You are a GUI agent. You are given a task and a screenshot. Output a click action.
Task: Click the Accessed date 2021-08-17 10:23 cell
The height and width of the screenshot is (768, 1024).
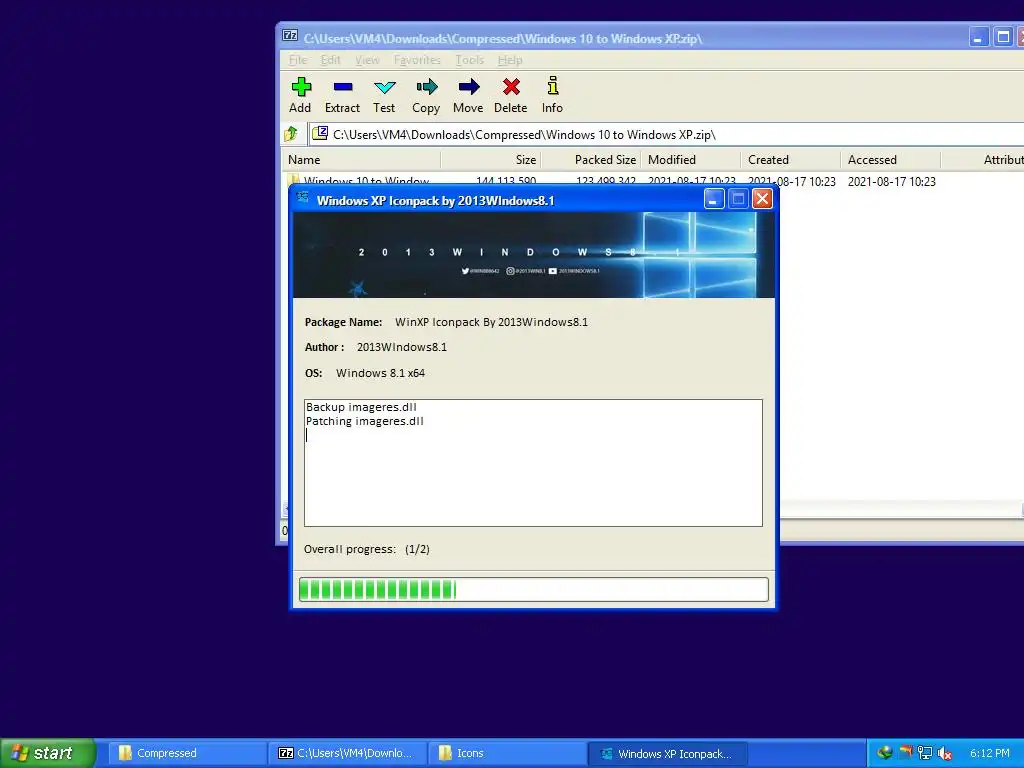pyautogui.click(x=891, y=182)
